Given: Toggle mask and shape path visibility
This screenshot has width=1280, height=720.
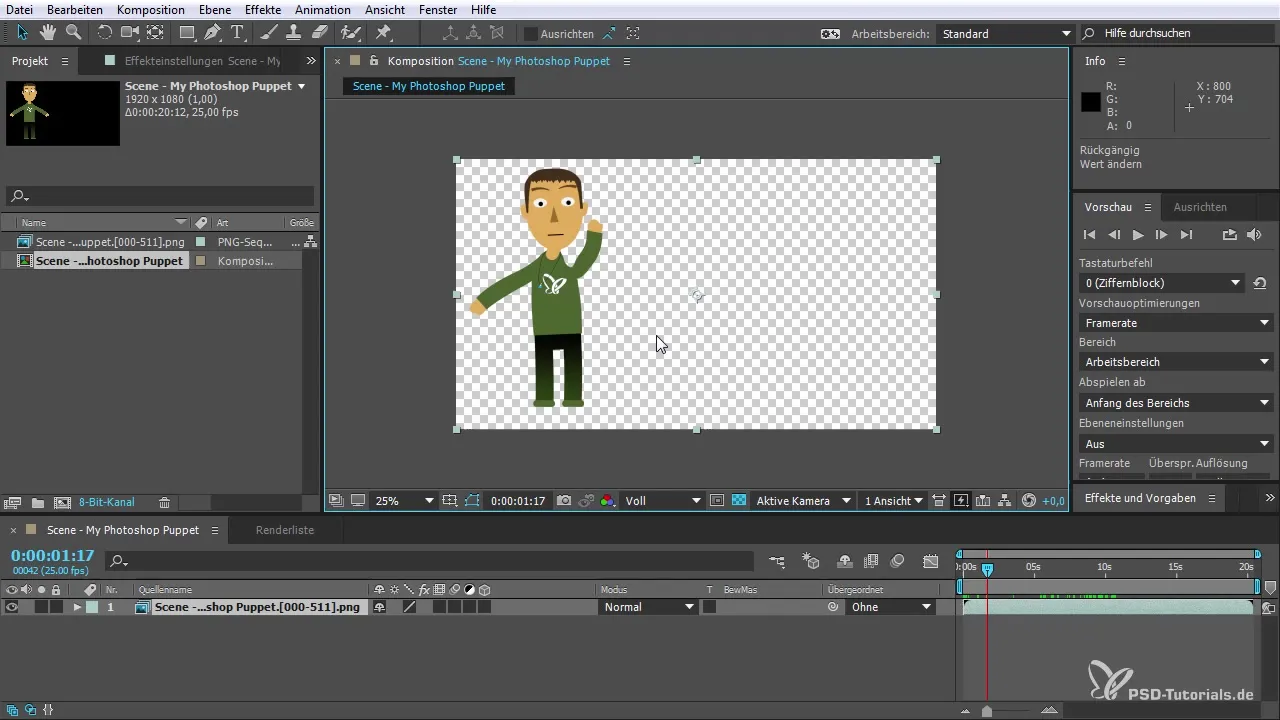Looking at the screenshot, I should click(472, 500).
